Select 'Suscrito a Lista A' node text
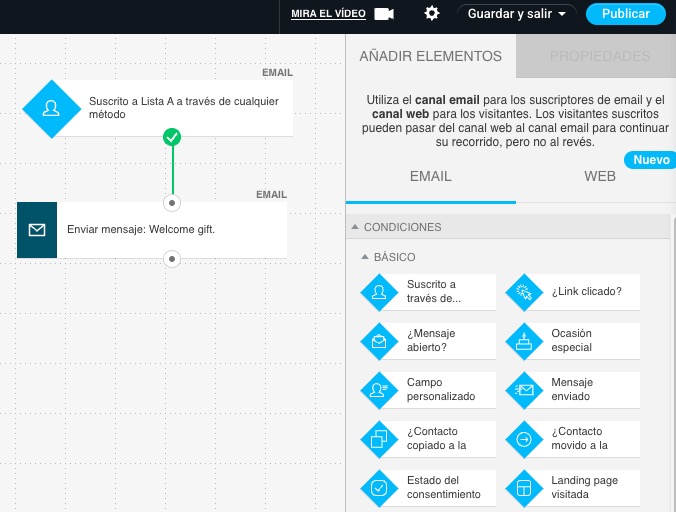 coord(184,108)
